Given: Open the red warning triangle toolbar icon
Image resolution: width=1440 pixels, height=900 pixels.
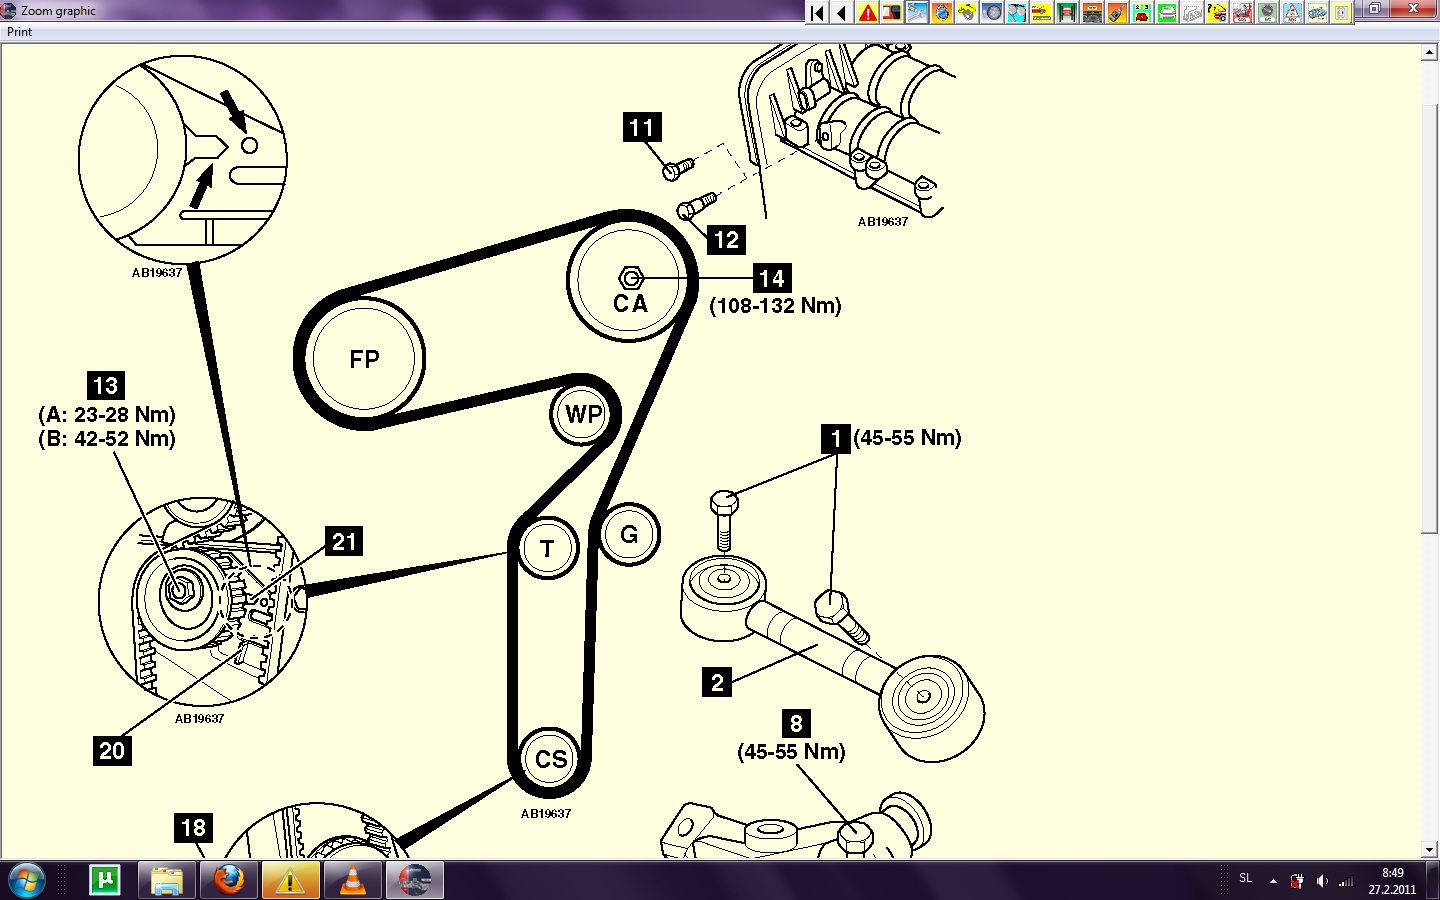Looking at the screenshot, I should coord(867,12).
